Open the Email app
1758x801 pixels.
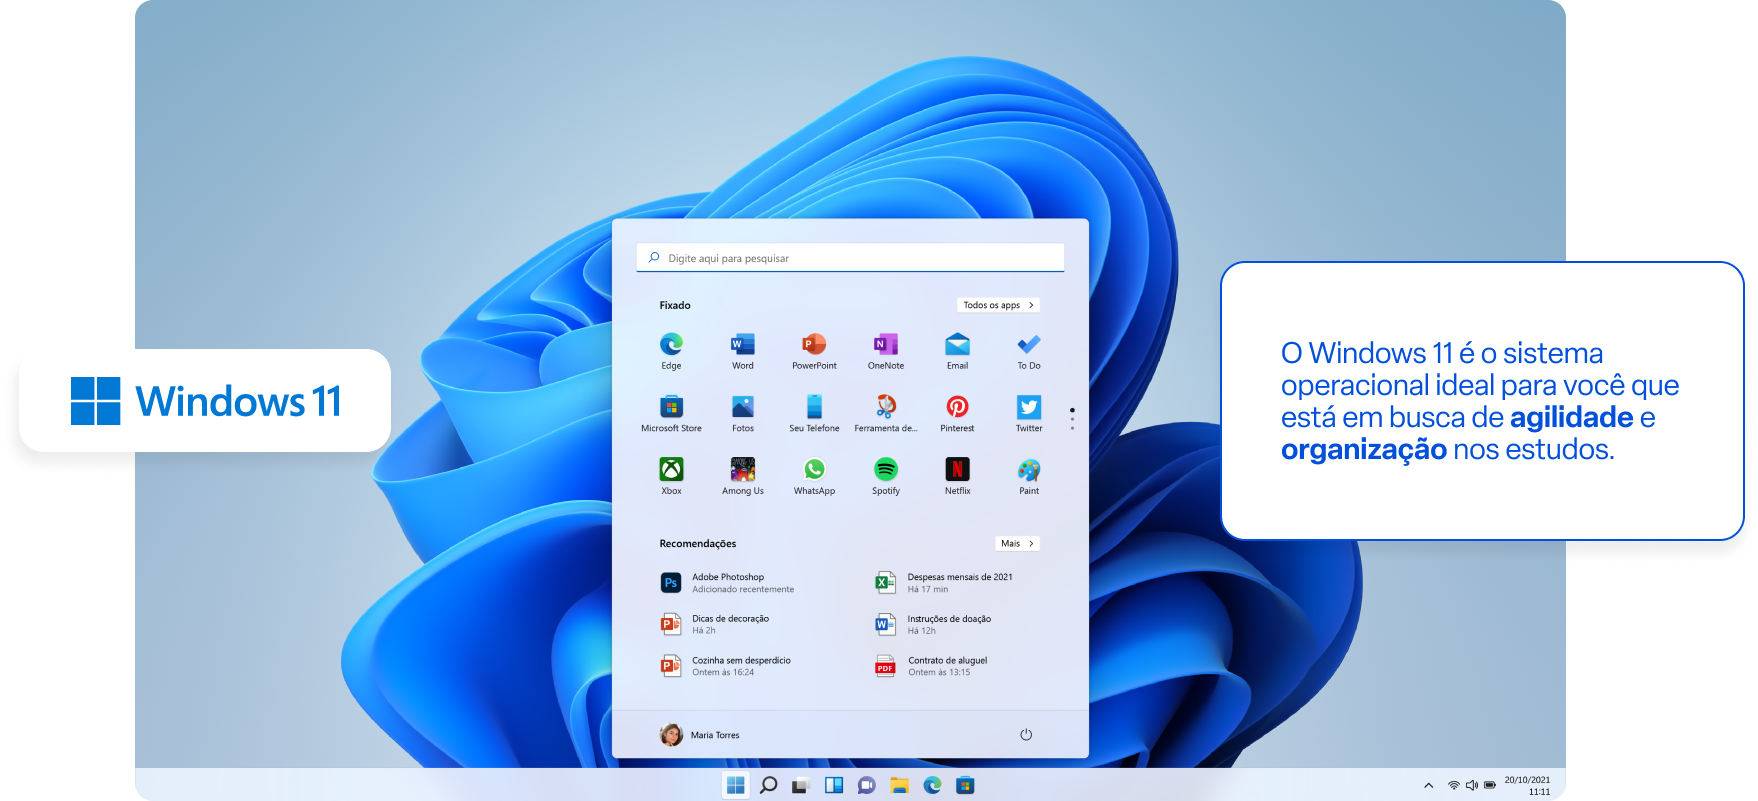coord(957,351)
